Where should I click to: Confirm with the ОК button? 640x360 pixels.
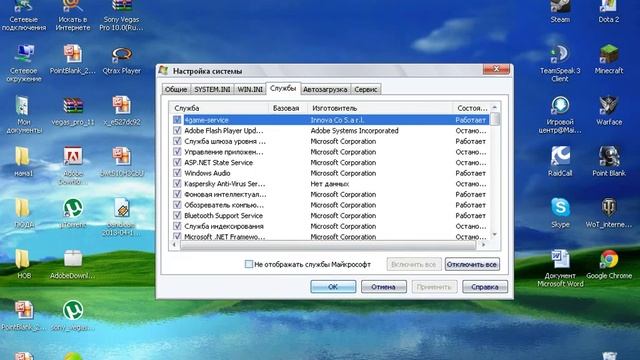[x=333, y=287]
